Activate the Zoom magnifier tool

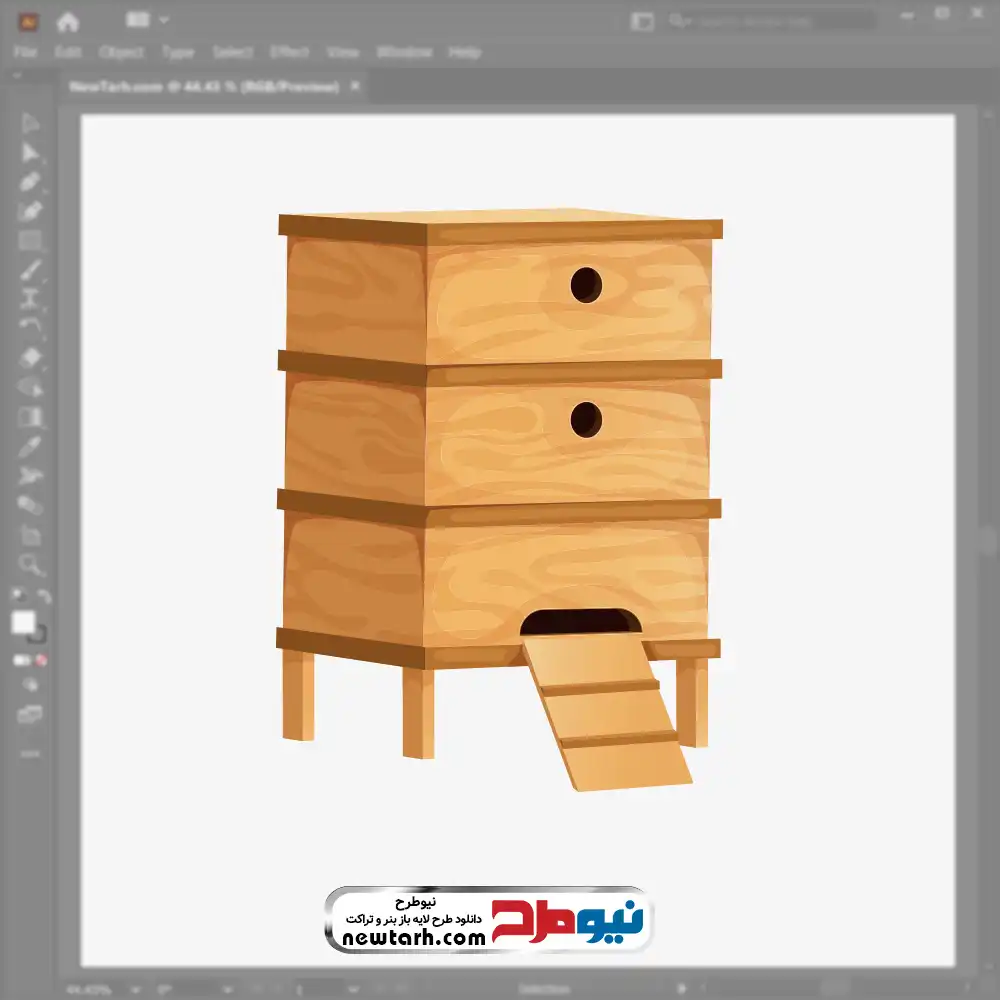30,564
